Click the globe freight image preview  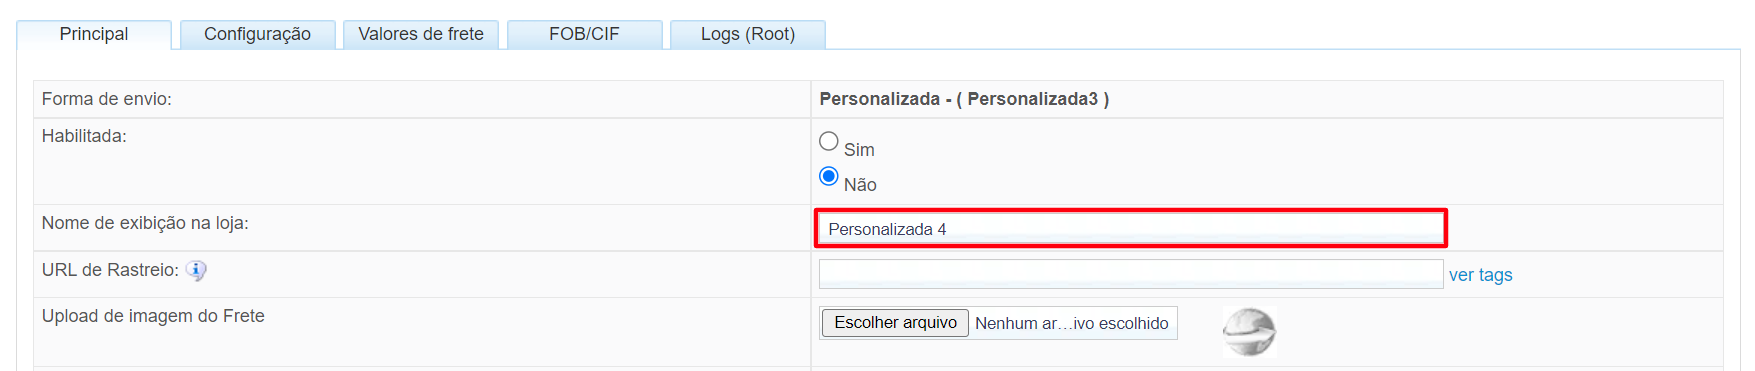tap(1249, 333)
